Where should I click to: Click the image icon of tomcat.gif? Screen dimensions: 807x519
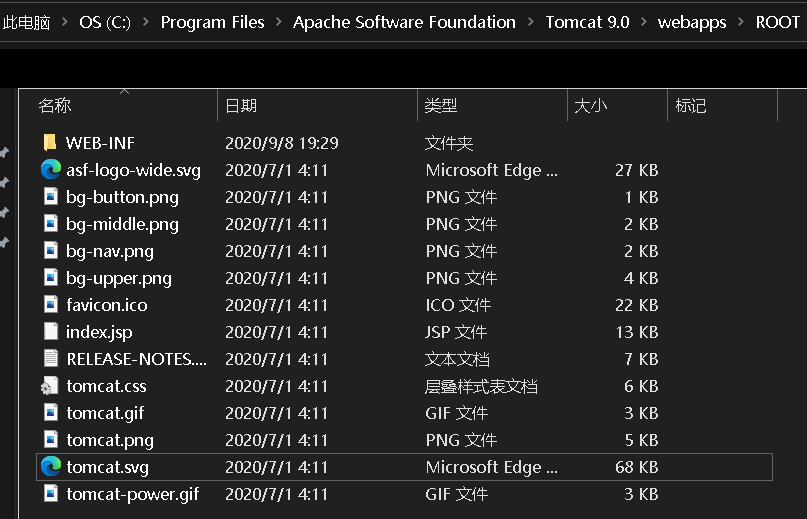[50, 412]
